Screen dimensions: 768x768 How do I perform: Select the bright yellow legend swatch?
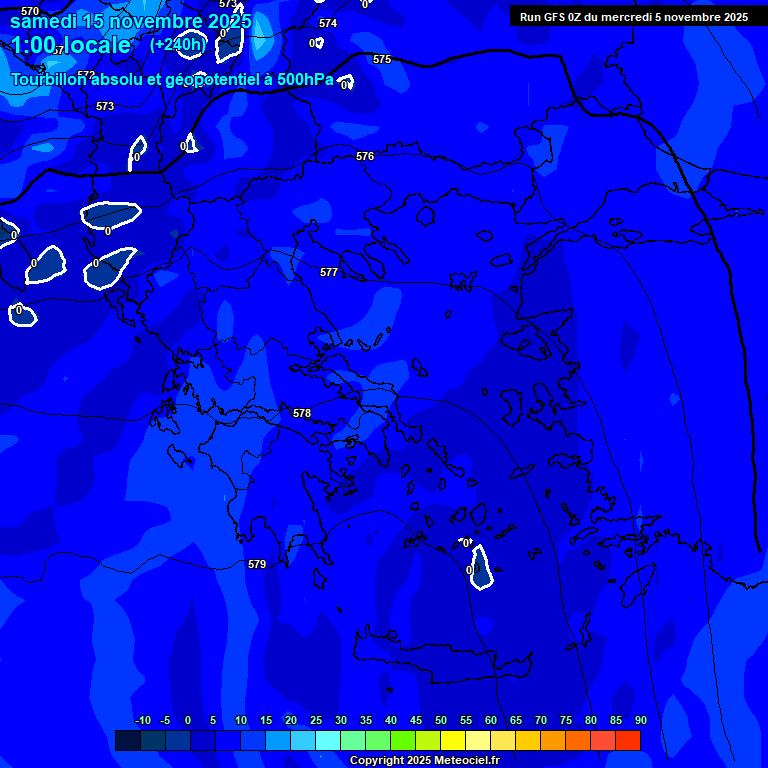tap(452, 740)
